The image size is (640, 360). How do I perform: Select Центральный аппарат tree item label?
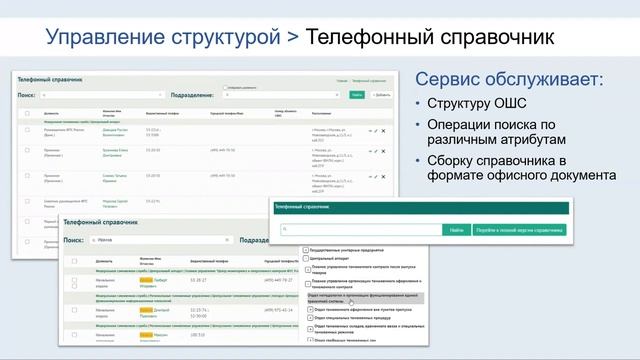pyautogui.click(x=329, y=258)
